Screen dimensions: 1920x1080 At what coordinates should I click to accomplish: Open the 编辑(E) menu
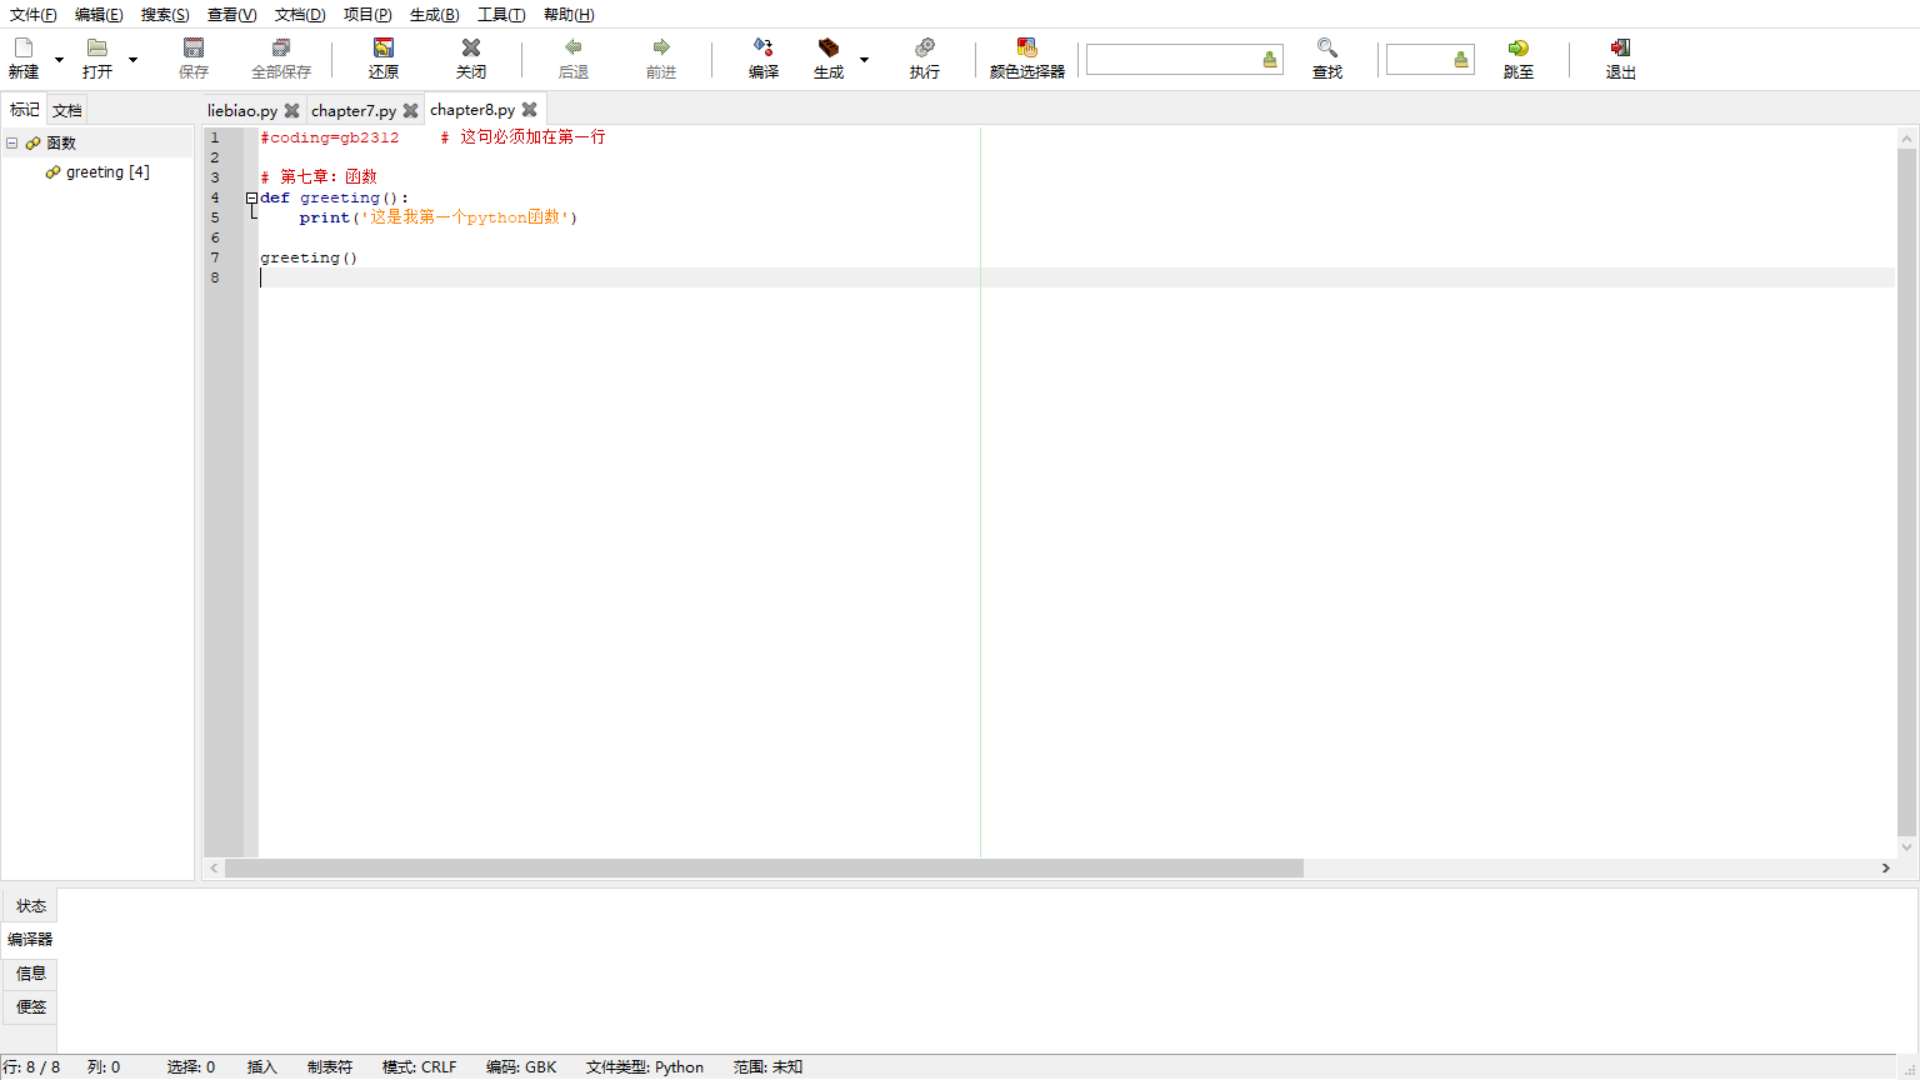tap(99, 14)
